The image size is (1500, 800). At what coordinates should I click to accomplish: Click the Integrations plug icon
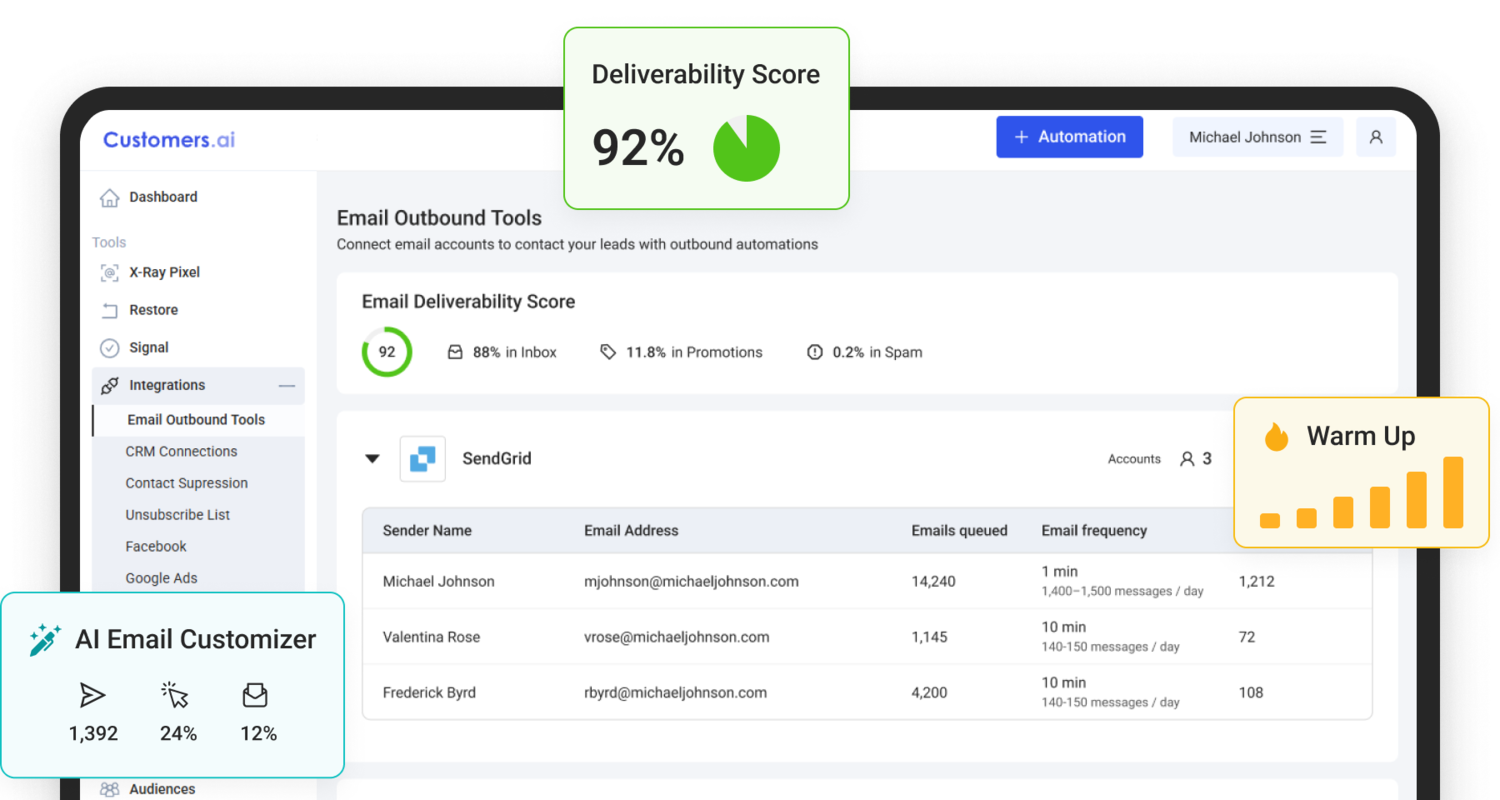[109, 386]
